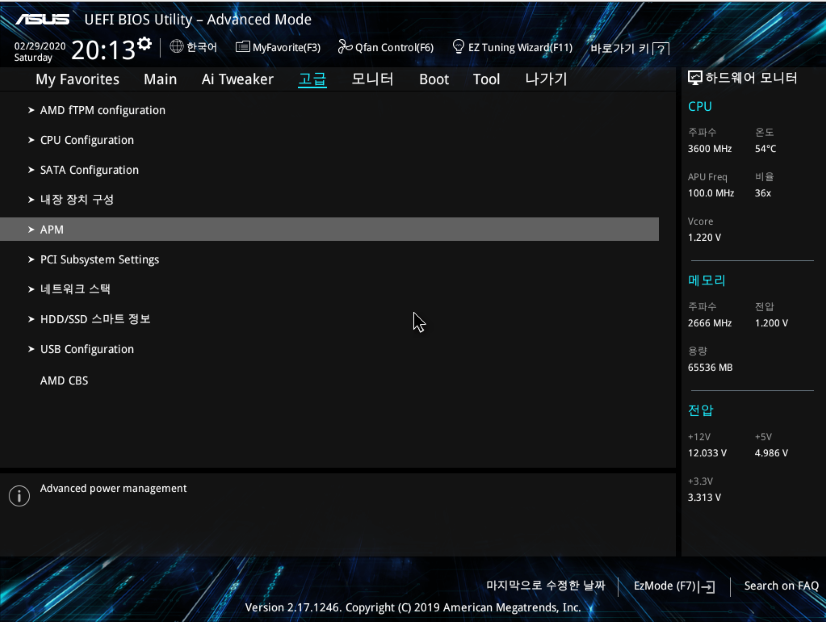Image resolution: width=826 pixels, height=623 pixels.
Task: Expand the 내장 장치 구성 arrow
Action: [31, 200]
